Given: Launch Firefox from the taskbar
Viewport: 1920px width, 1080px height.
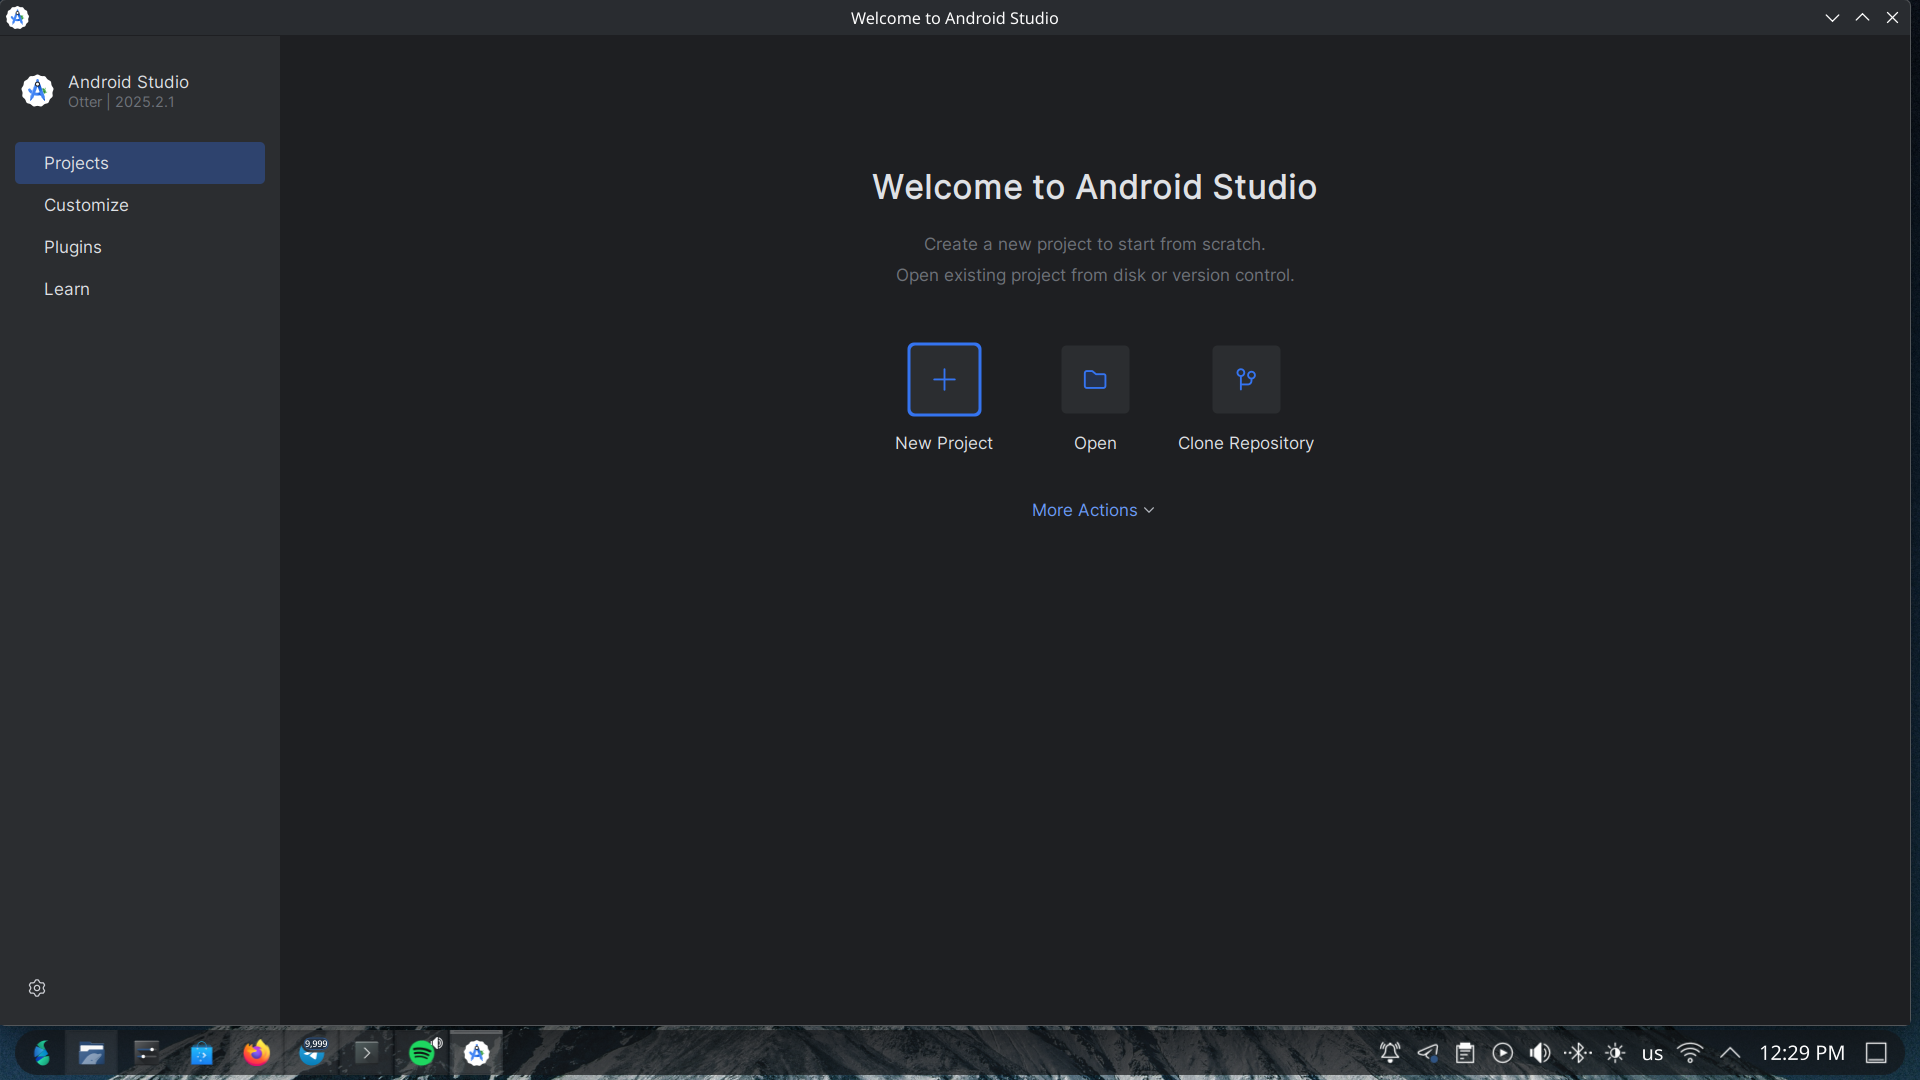Looking at the screenshot, I should 257,1053.
